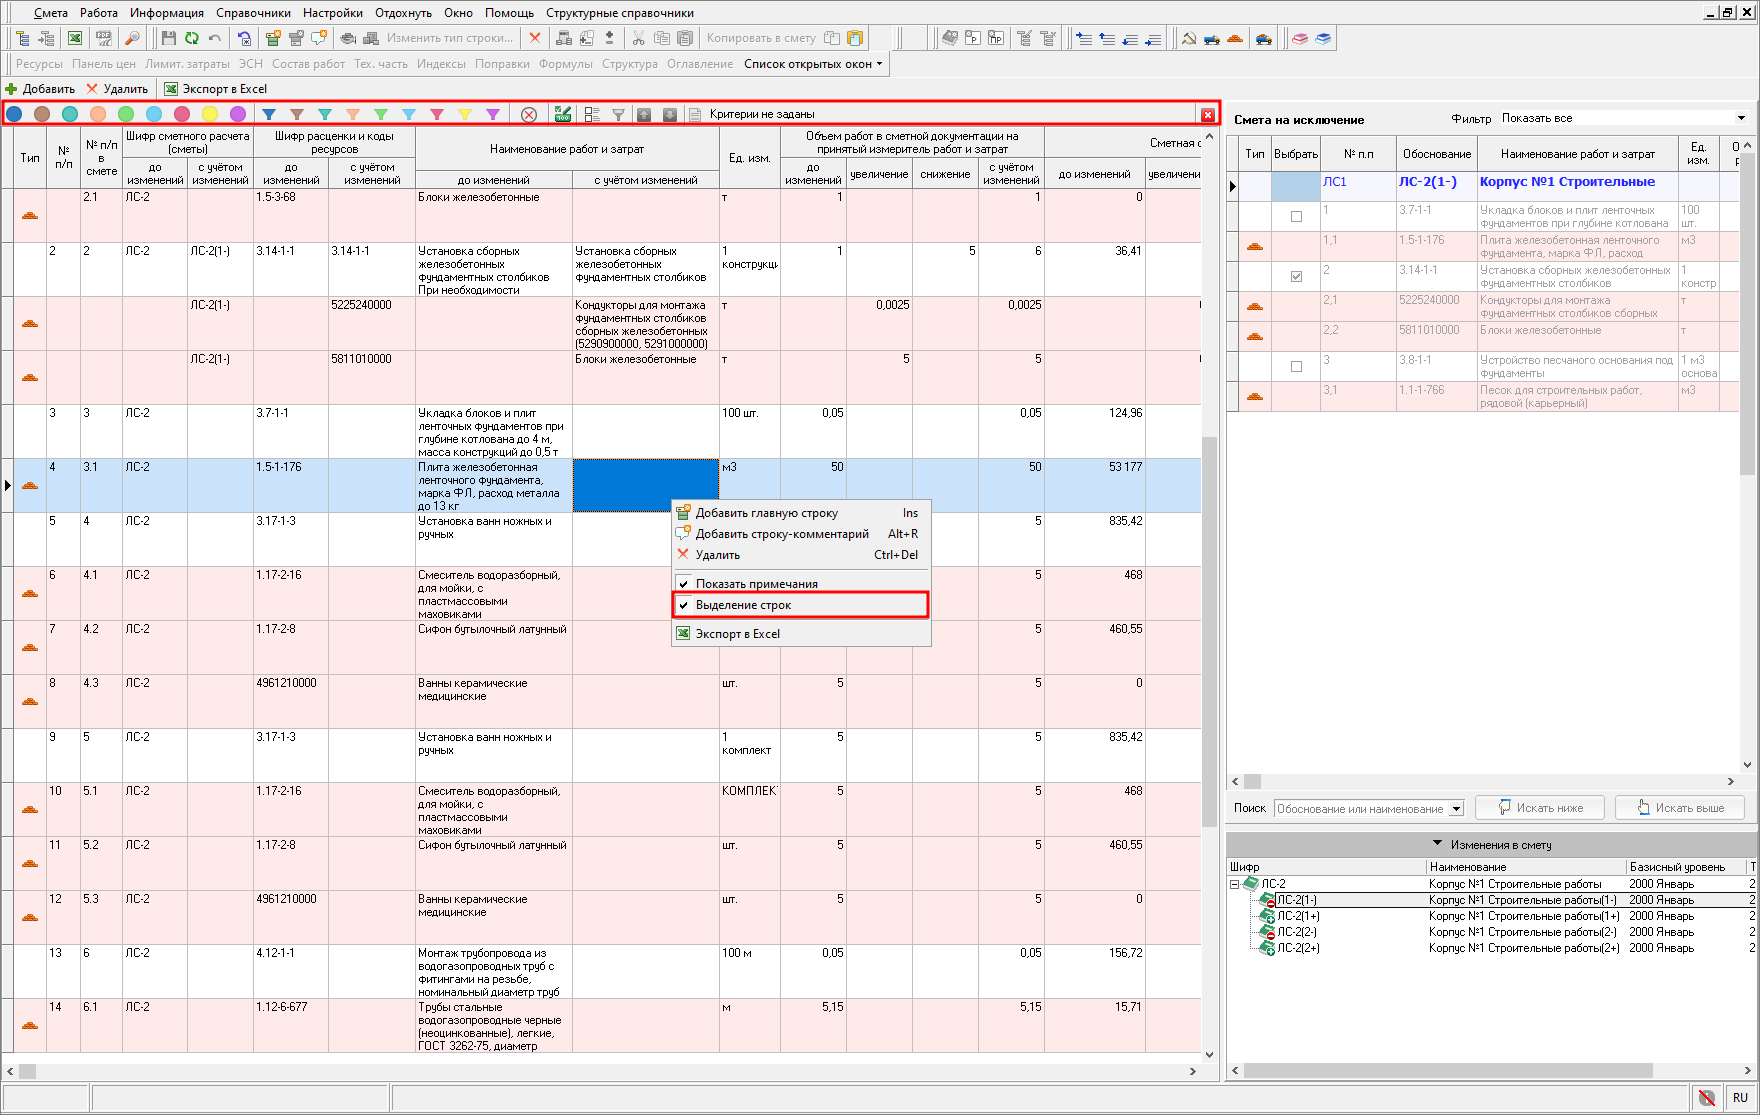
Task: Select the blue color circle swatch
Action: pyautogui.click(x=14, y=114)
